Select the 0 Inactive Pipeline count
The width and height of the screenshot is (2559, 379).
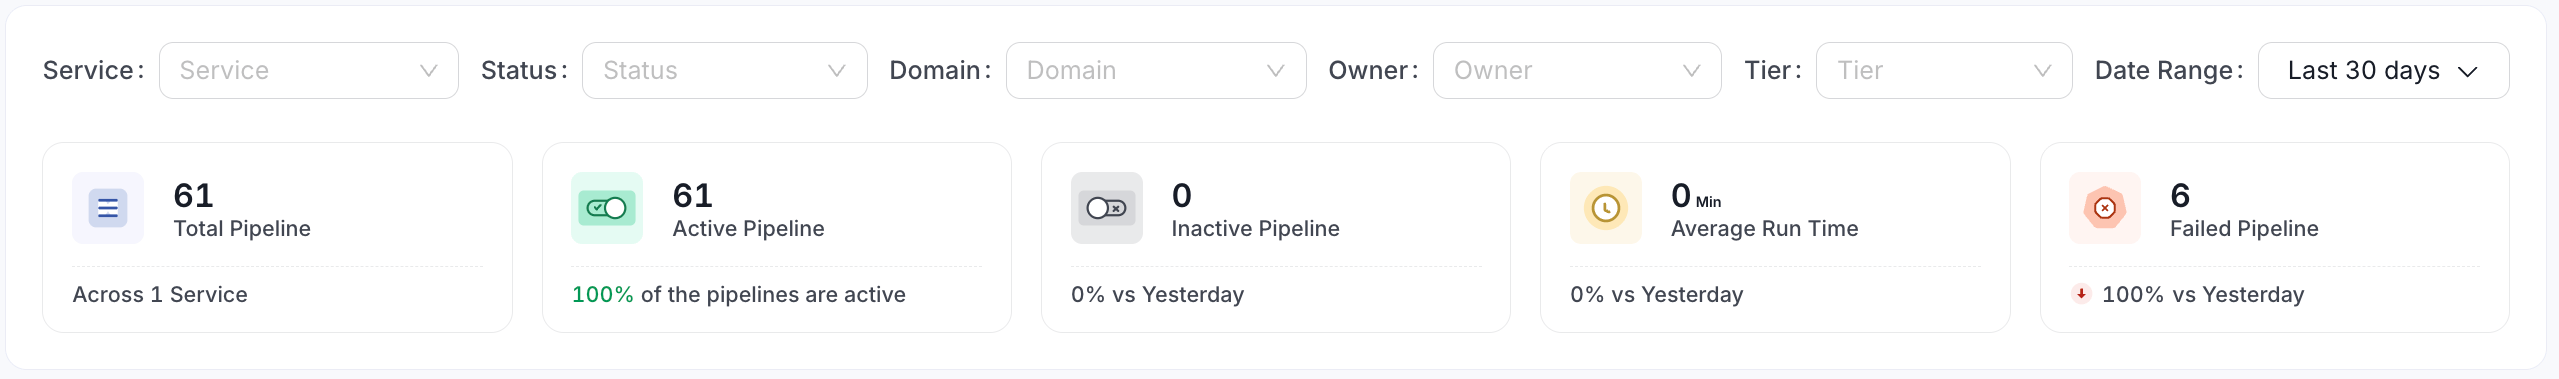coord(1181,195)
